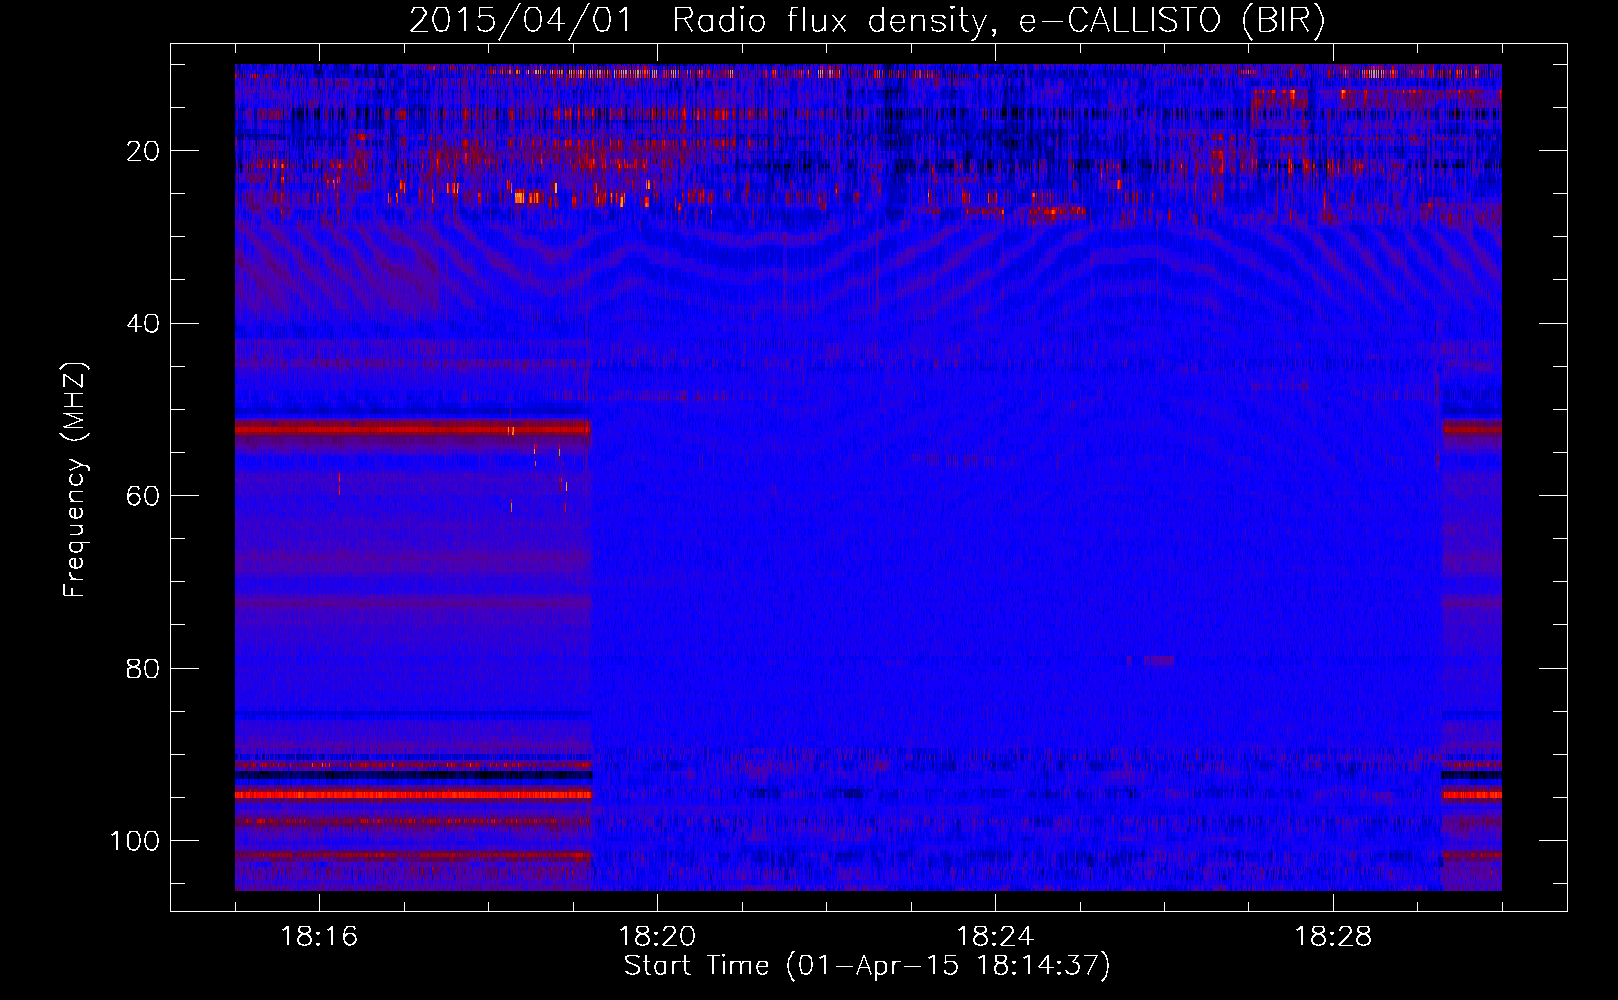Viewport: 1618px width, 1000px height.
Task: Click the 100 frequency tick label
Action: [x=135, y=840]
